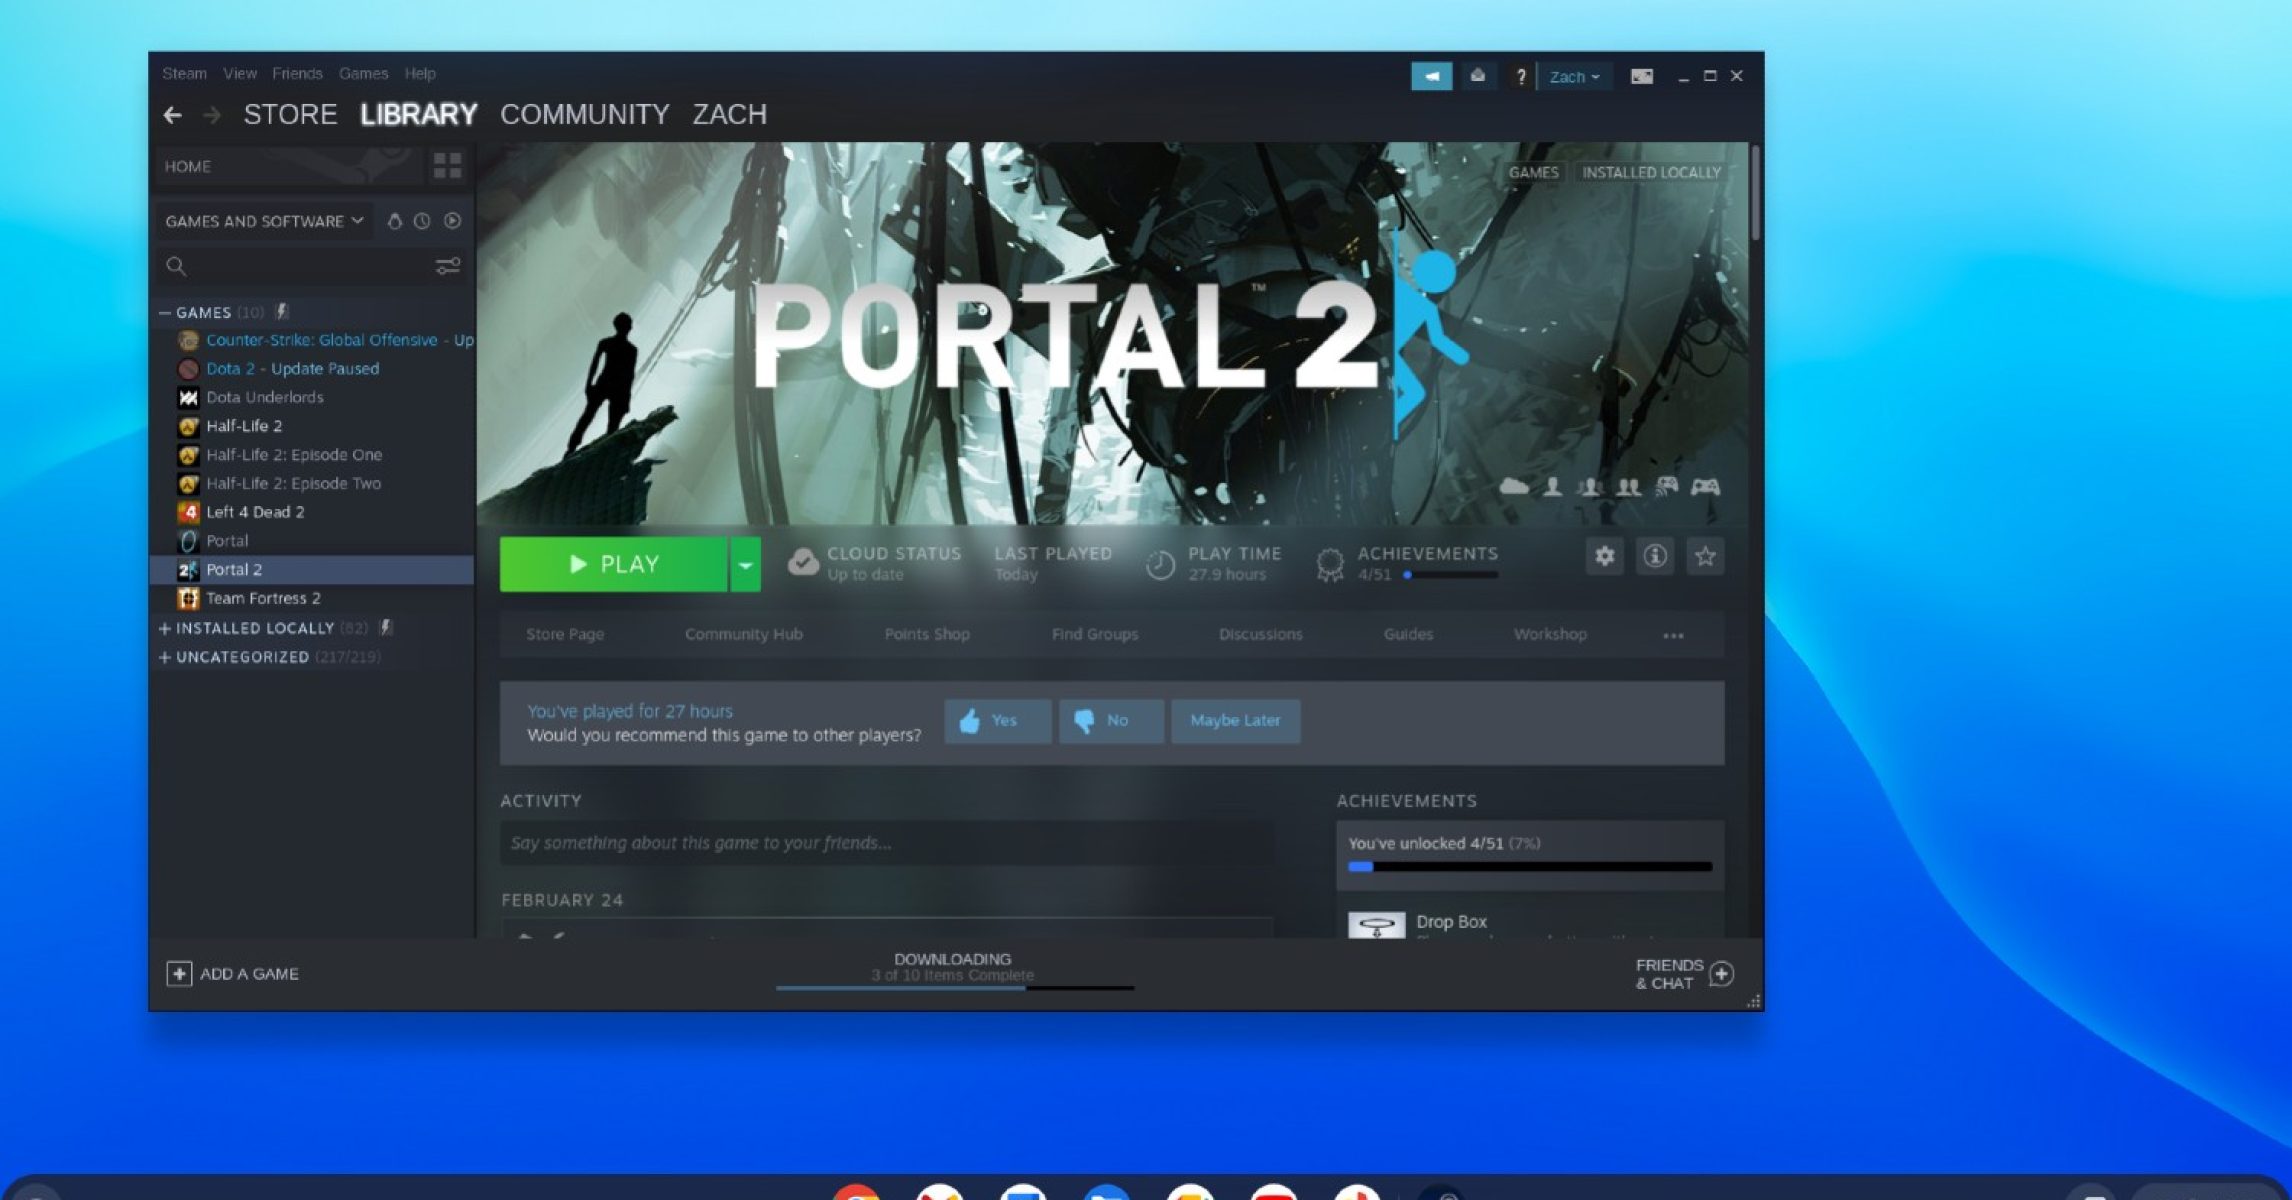Open Friends & Chat plus icon
This screenshot has height=1200, width=2292.
click(x=1721, y=973)
